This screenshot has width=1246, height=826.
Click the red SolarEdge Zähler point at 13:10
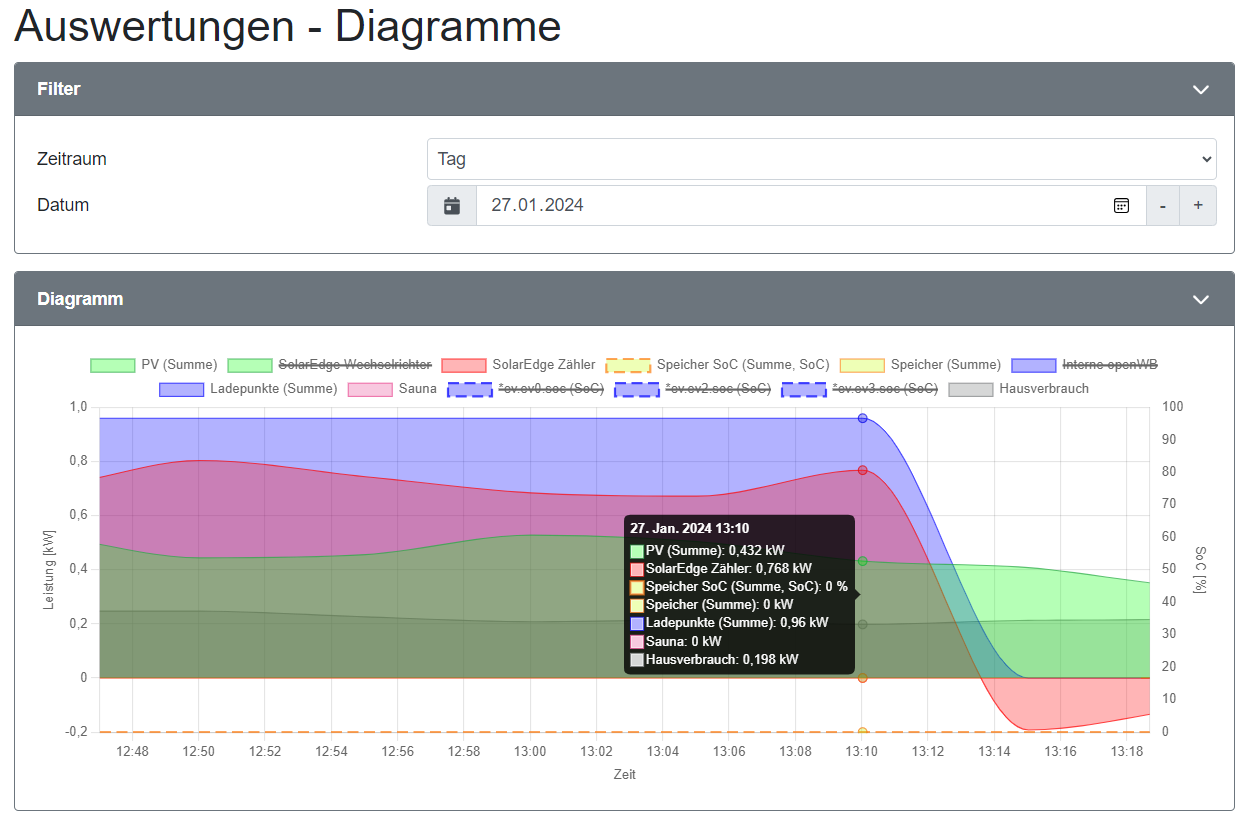click(x=862, y=470)
